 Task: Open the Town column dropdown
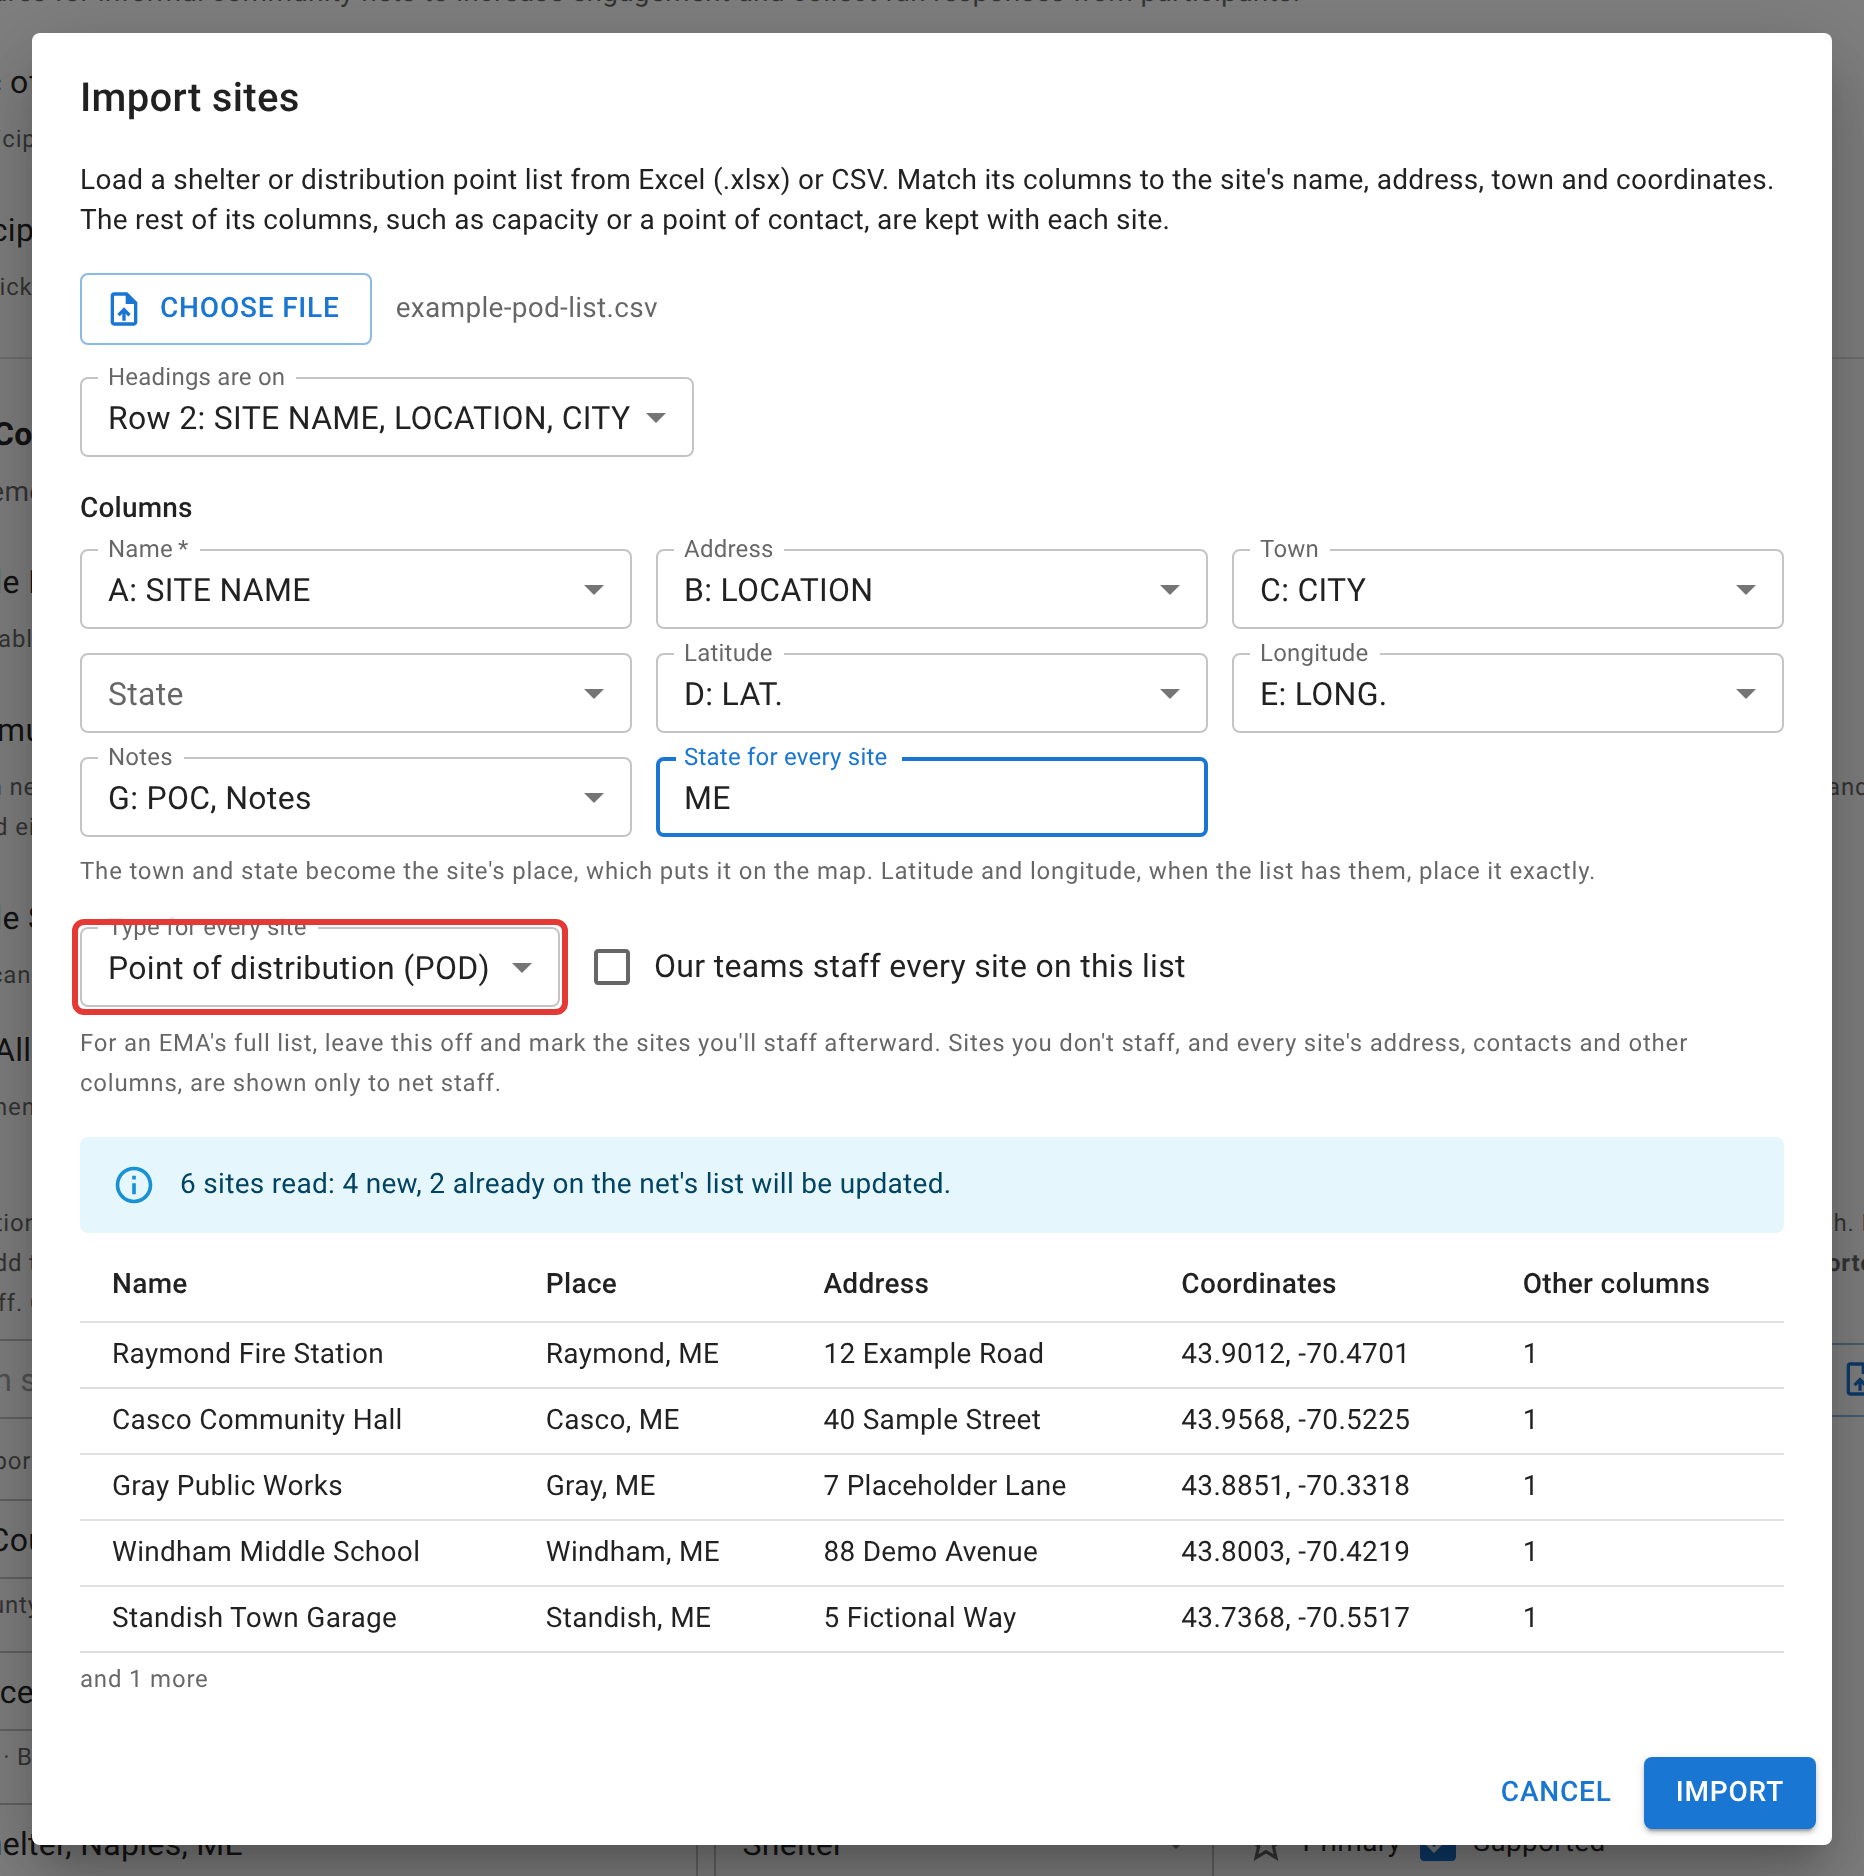point(1508,589)
